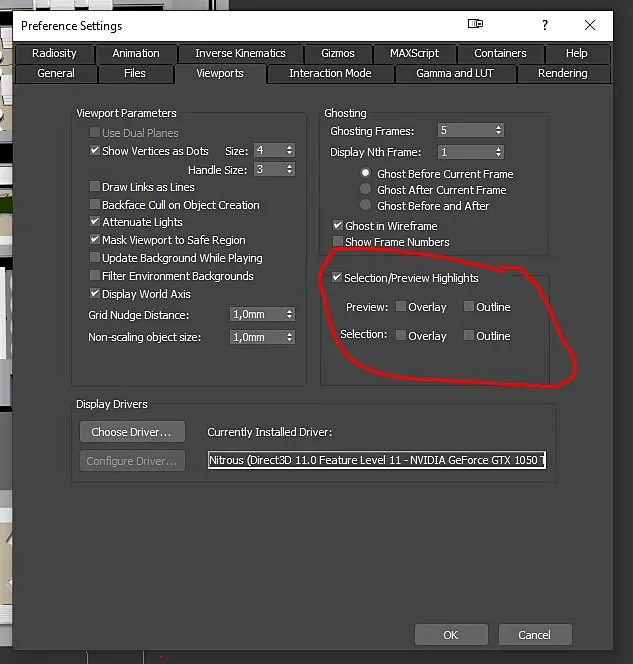633x664 pixels.
Task: Switch to the General tab
Action: point(56,73)
